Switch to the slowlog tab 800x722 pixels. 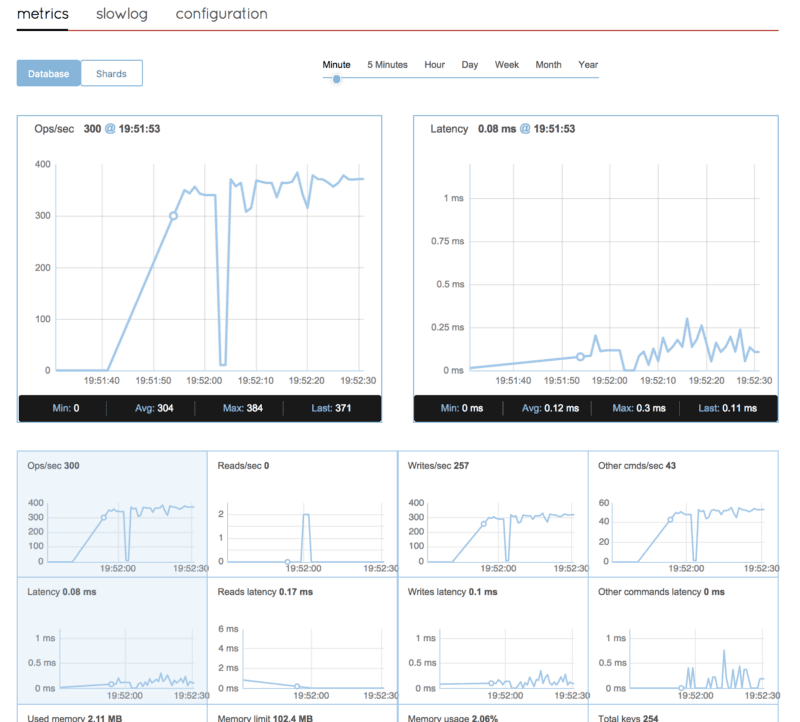(x=120, y=14)
